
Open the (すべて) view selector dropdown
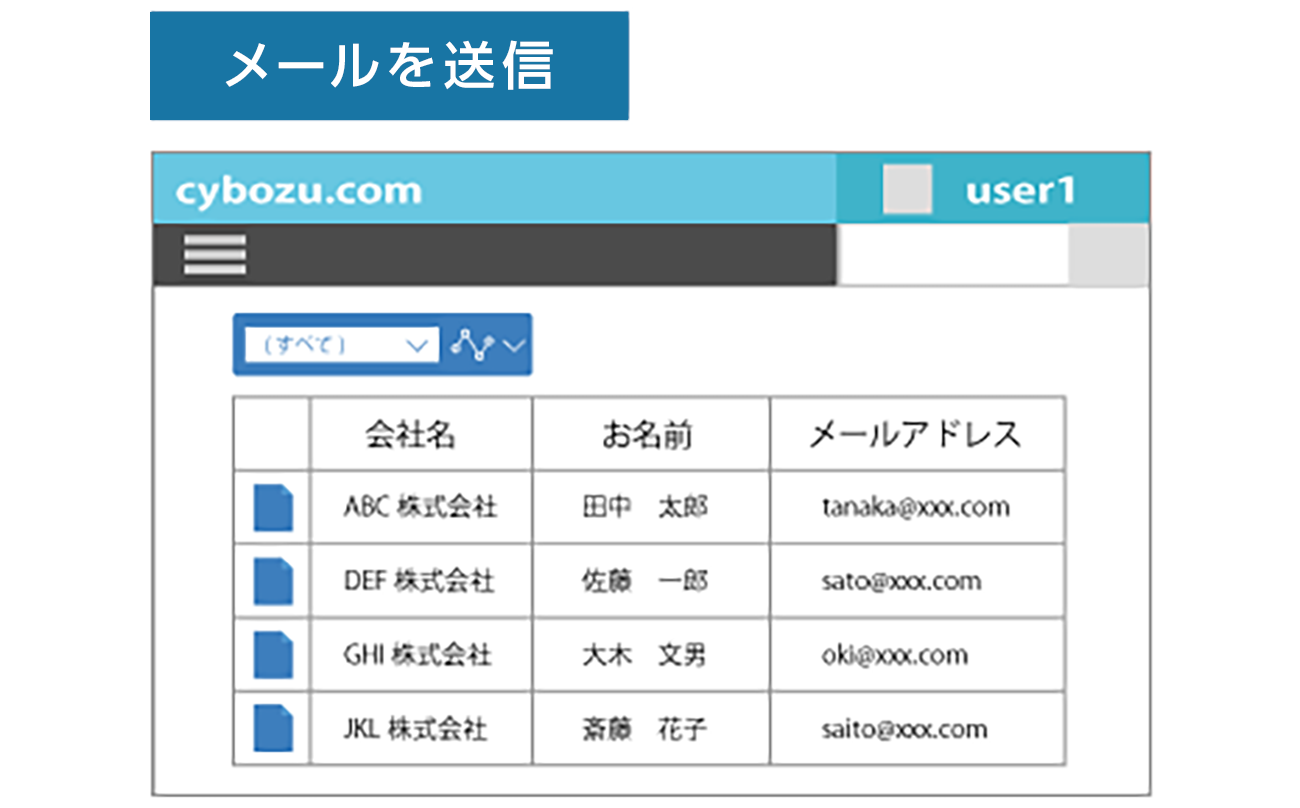click(335, 344)
